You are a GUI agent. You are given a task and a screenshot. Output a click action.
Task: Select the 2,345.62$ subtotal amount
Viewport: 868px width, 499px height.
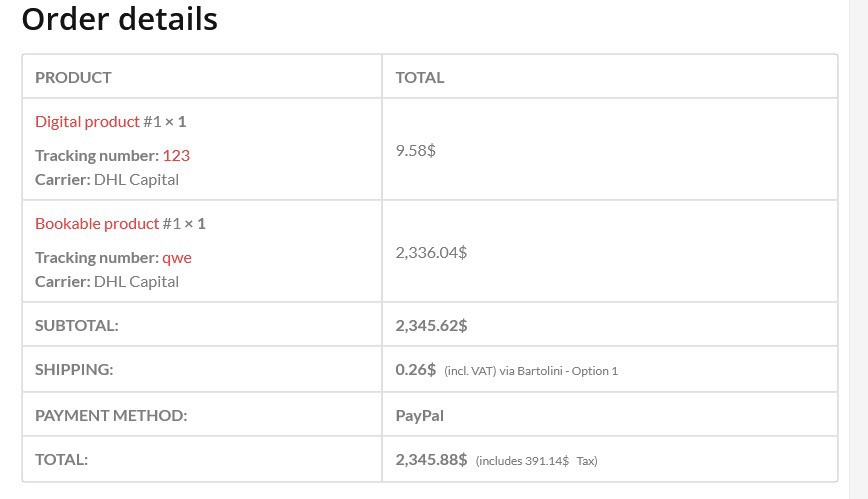pyautogui.click(x=431, y=325)
